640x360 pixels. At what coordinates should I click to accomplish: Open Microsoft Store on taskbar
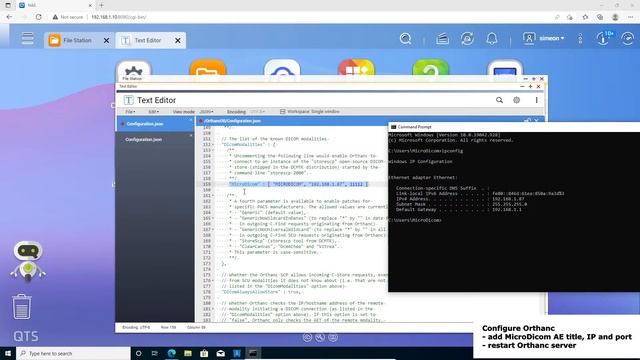point(204,353)
